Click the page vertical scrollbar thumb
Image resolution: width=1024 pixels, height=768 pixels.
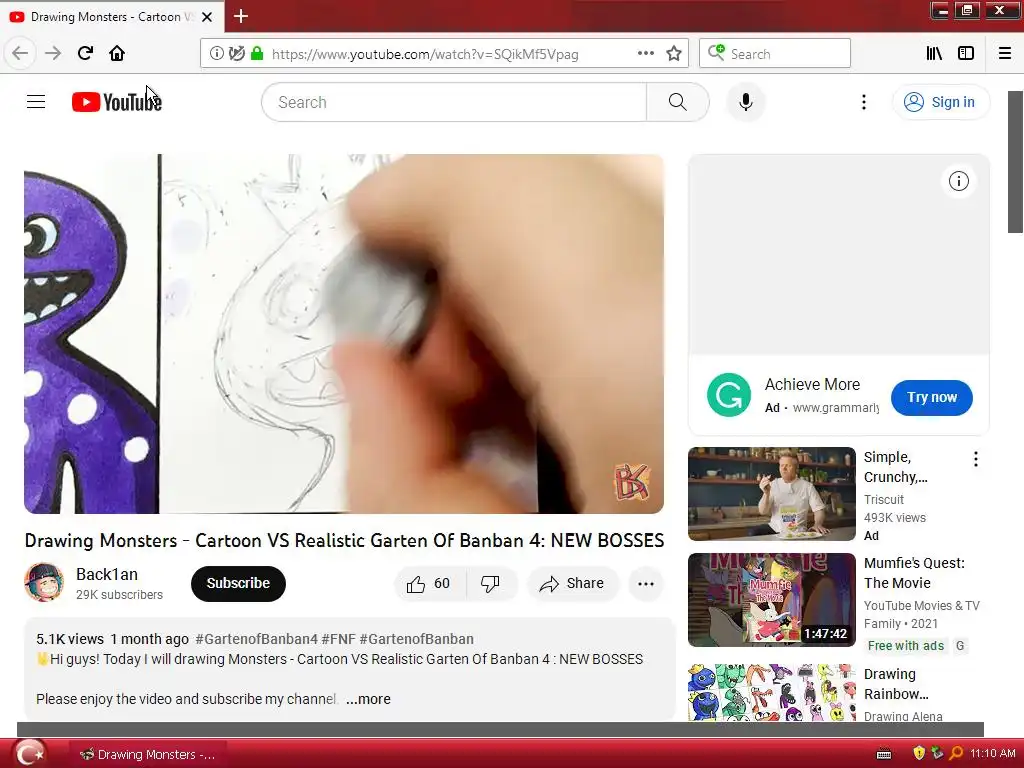tap(1015, 162)
